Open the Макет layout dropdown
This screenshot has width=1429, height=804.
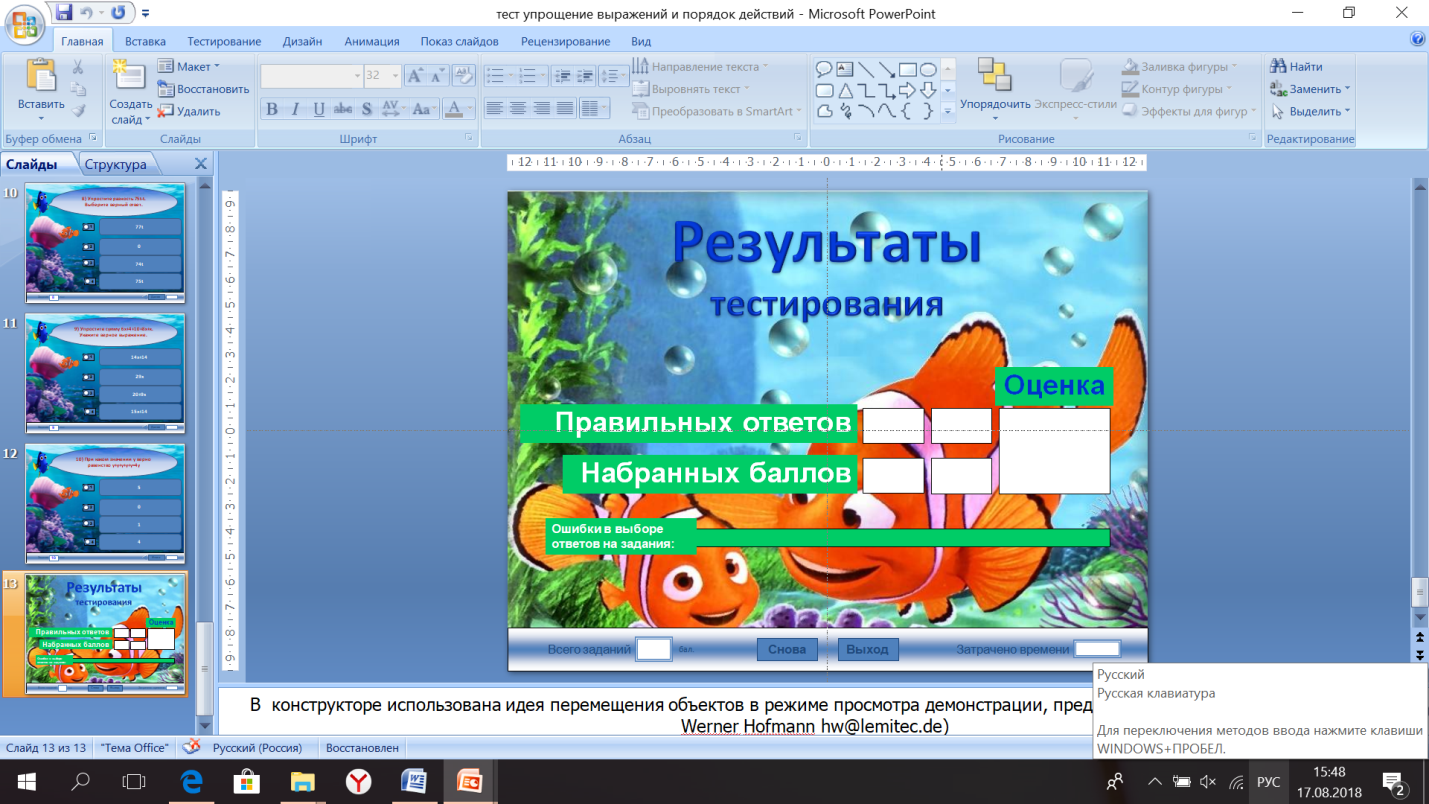187,67
